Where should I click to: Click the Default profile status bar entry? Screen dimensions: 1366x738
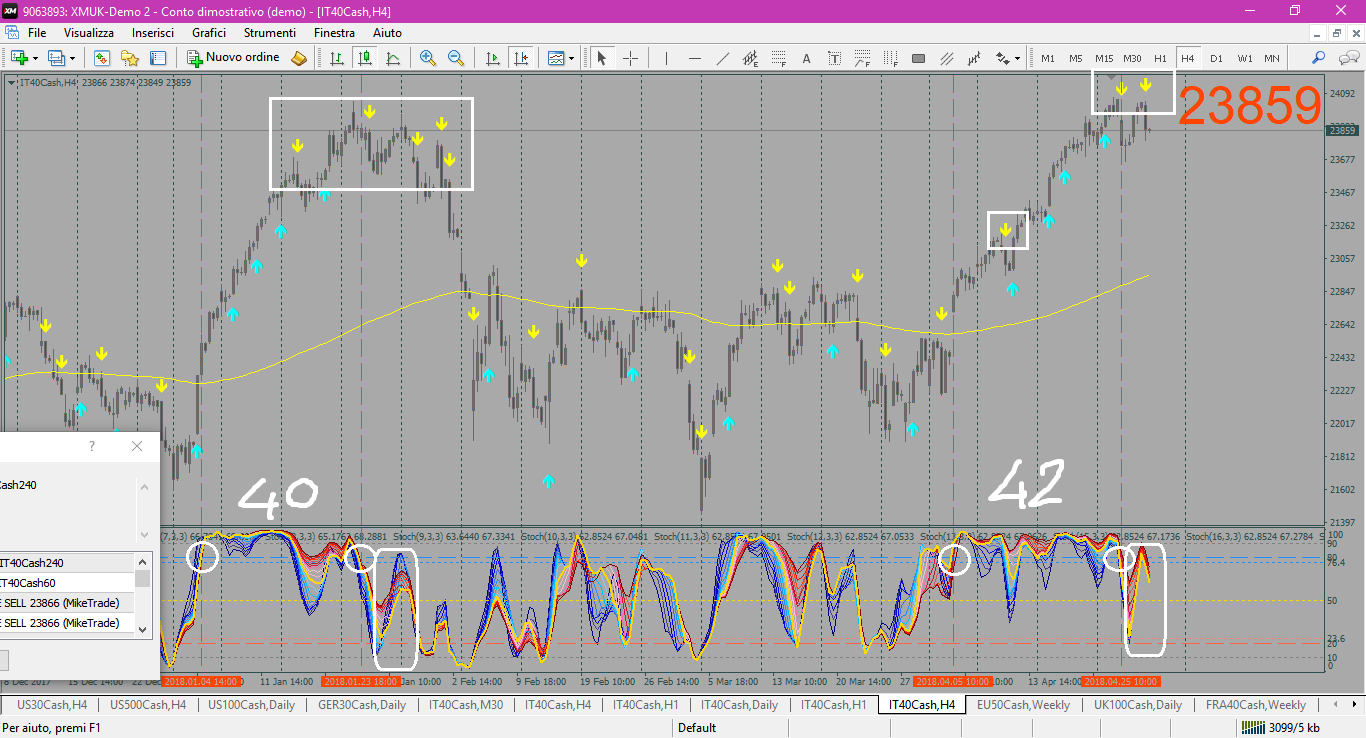click(x=697, y=728)
